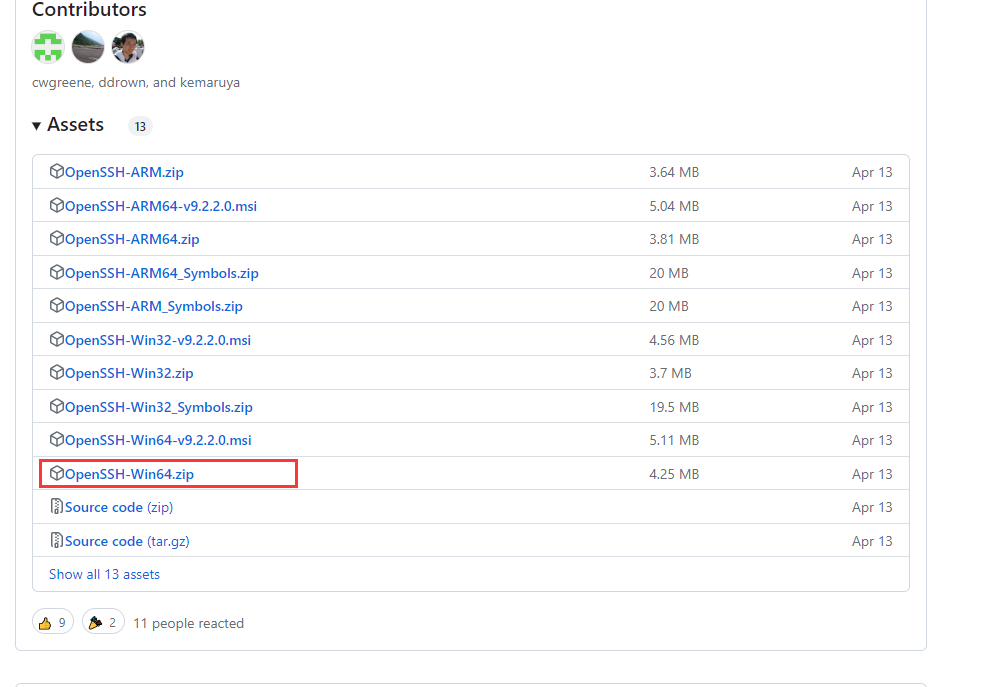The width and height of the screenshot is (1008, 687).
Task: Toggle the thumbs up reaction with 9
Action: pyautogui.click(x=53, y=622)
